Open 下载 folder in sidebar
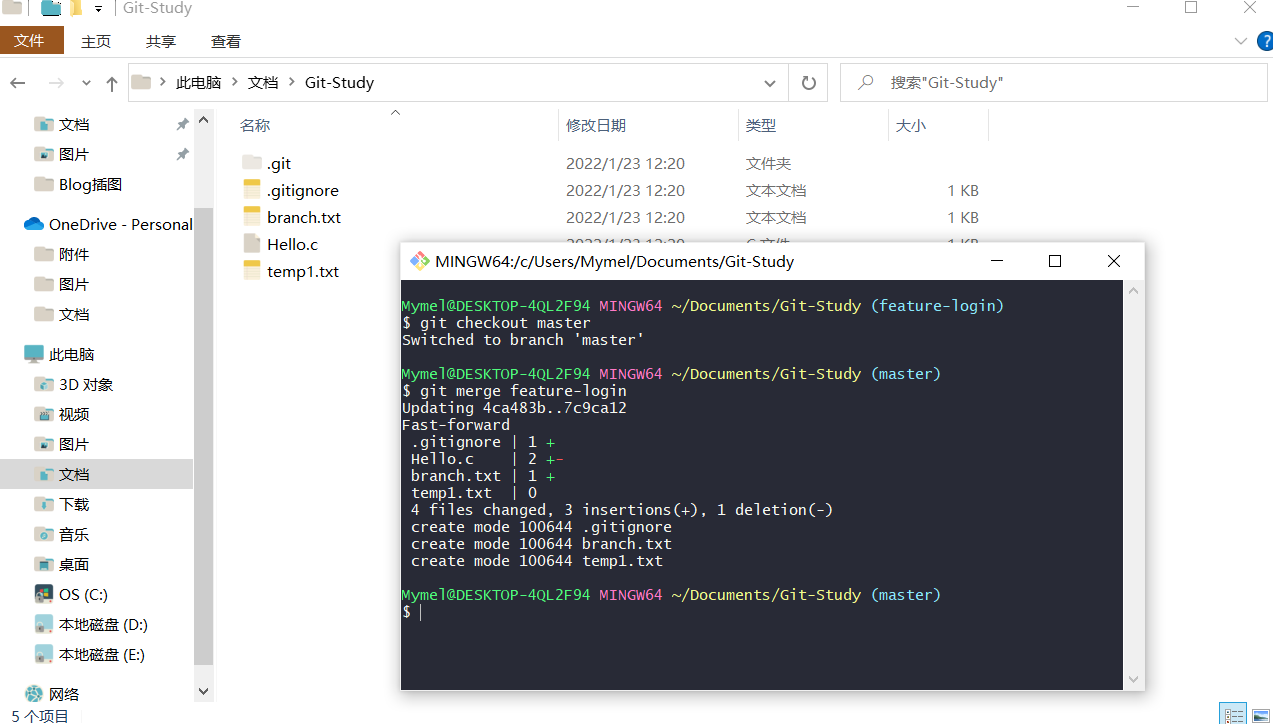 [x=62, y=504]
